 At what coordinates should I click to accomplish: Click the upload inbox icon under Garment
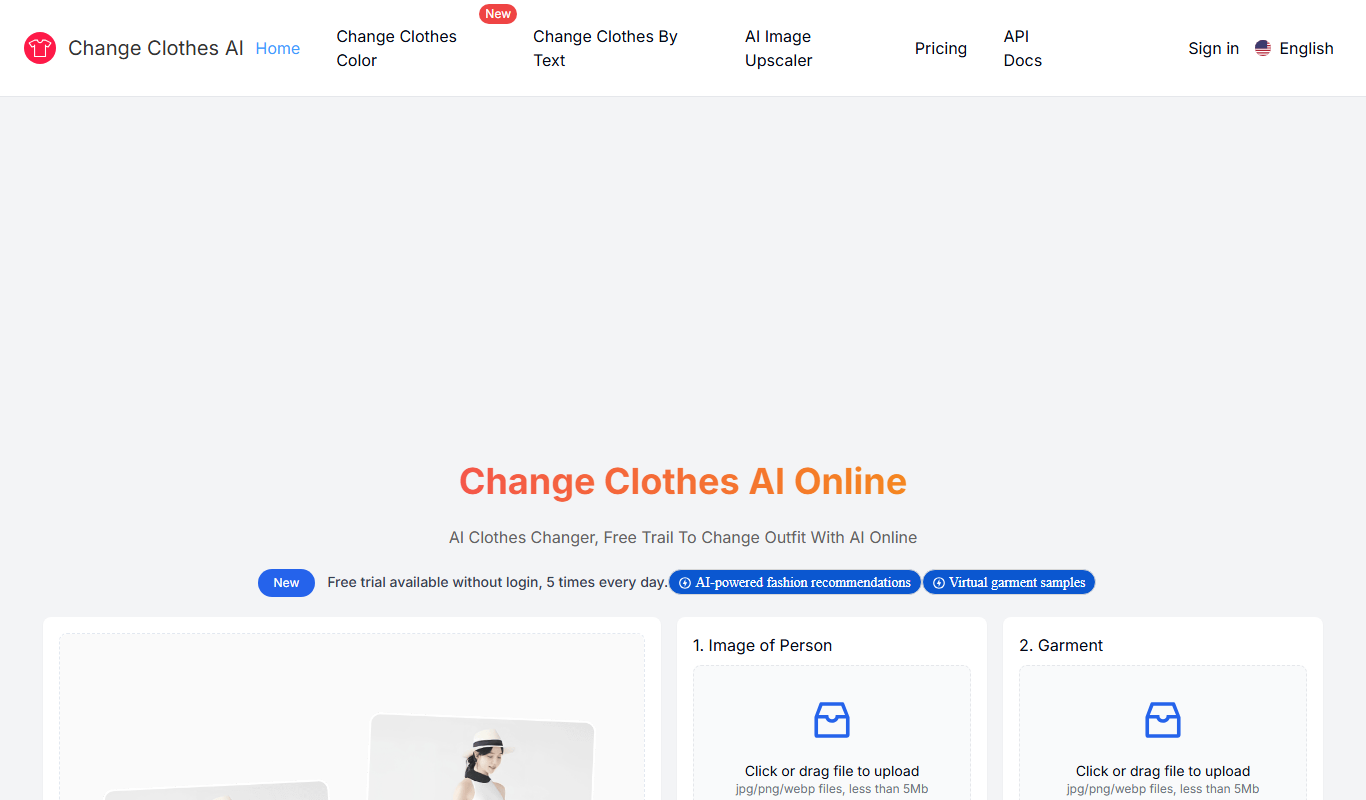[x=1163, y=720]
